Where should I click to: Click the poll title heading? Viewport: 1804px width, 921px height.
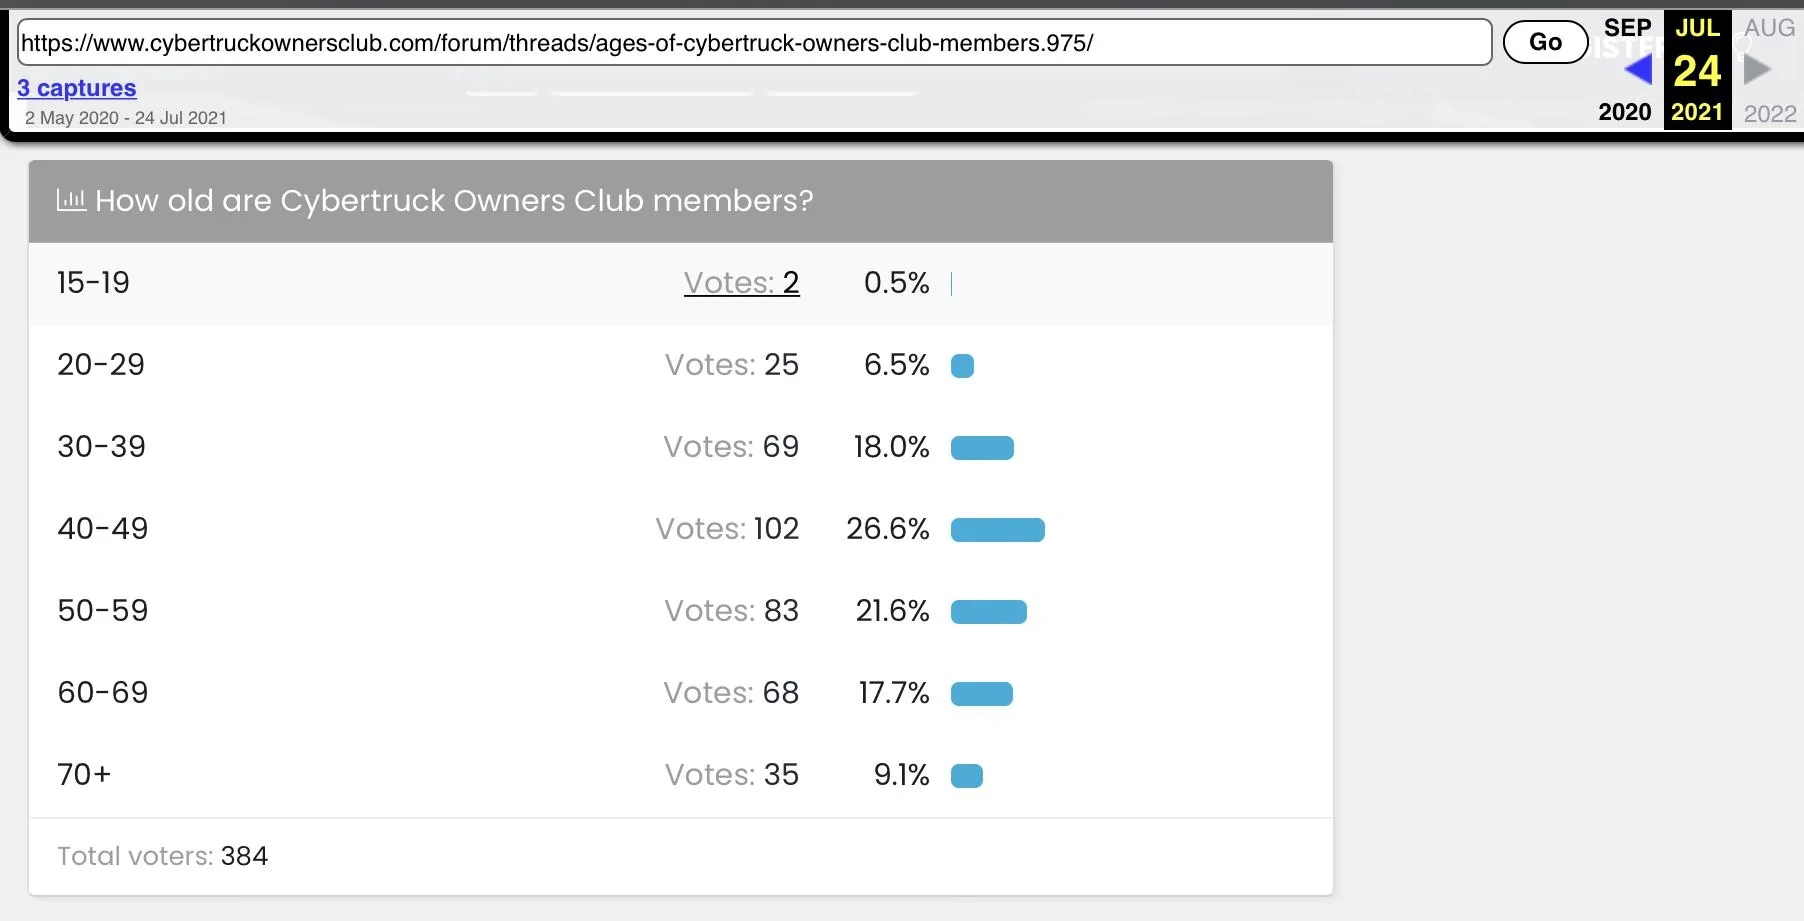click(x=454, y=201)
